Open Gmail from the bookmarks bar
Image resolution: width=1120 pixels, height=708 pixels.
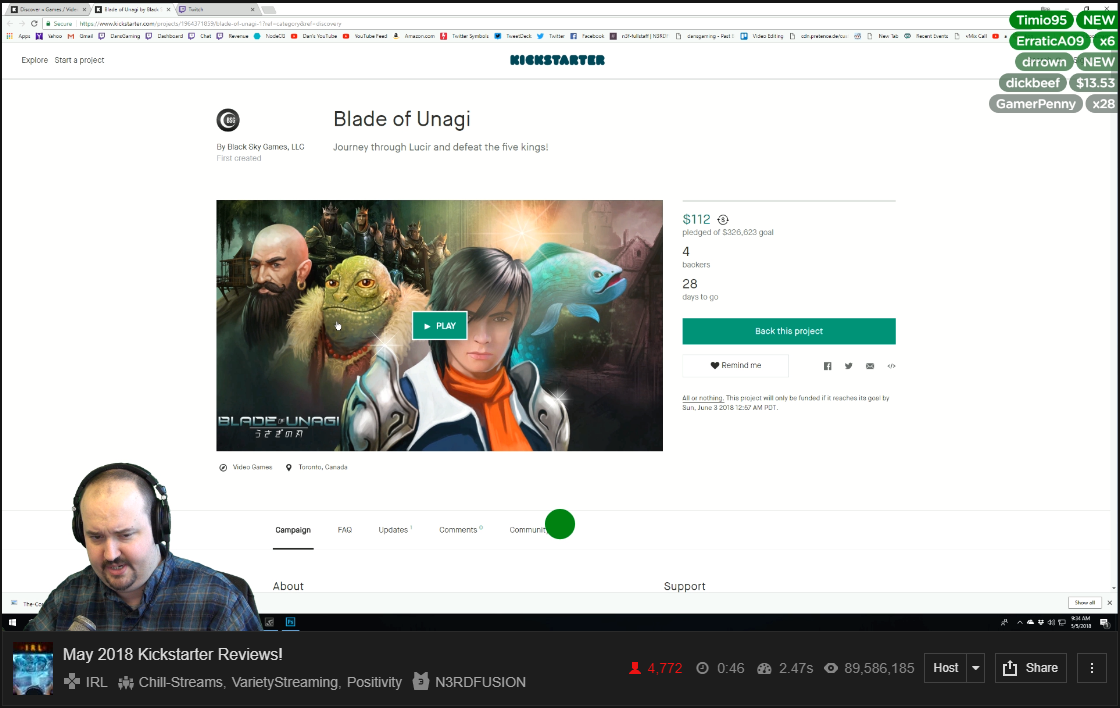[x=88, y=35]
